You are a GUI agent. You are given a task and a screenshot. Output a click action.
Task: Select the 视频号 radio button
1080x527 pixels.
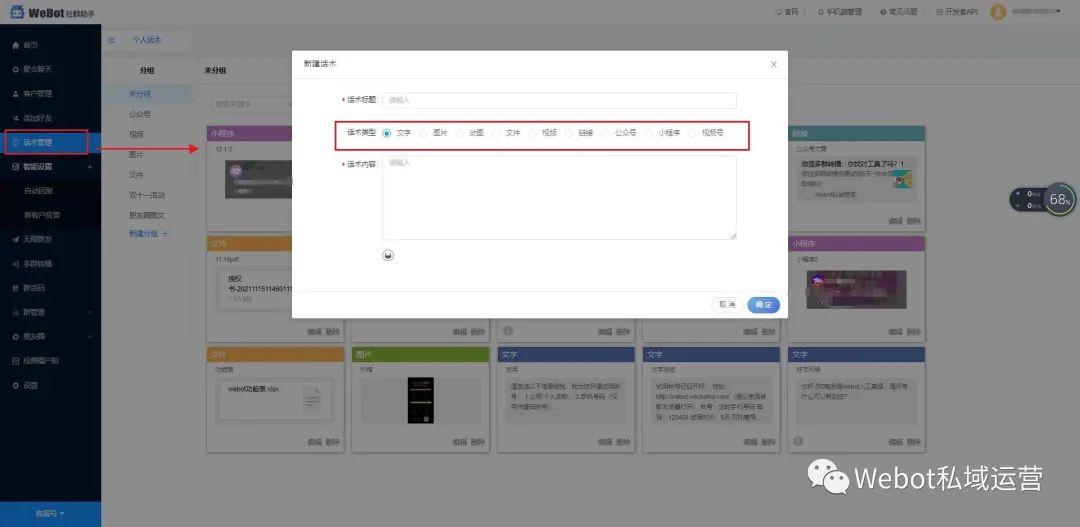(692, 133)
